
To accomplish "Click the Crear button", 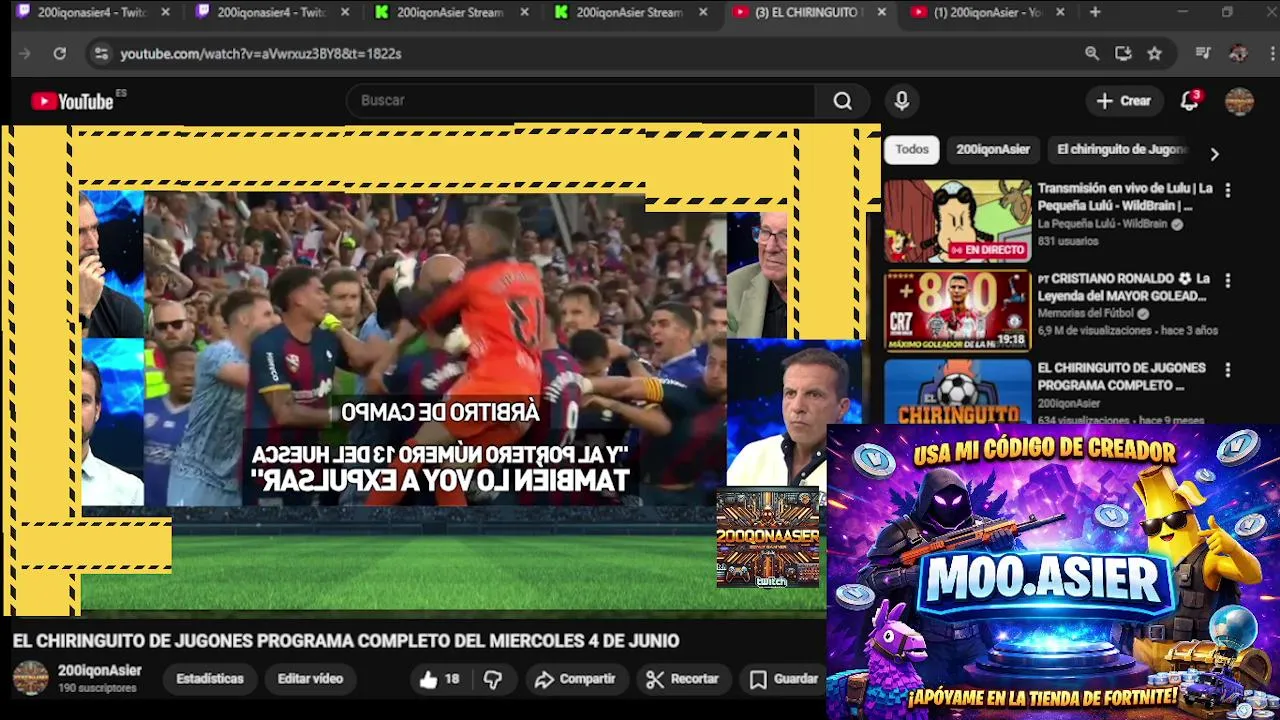I will (1124, 101).
